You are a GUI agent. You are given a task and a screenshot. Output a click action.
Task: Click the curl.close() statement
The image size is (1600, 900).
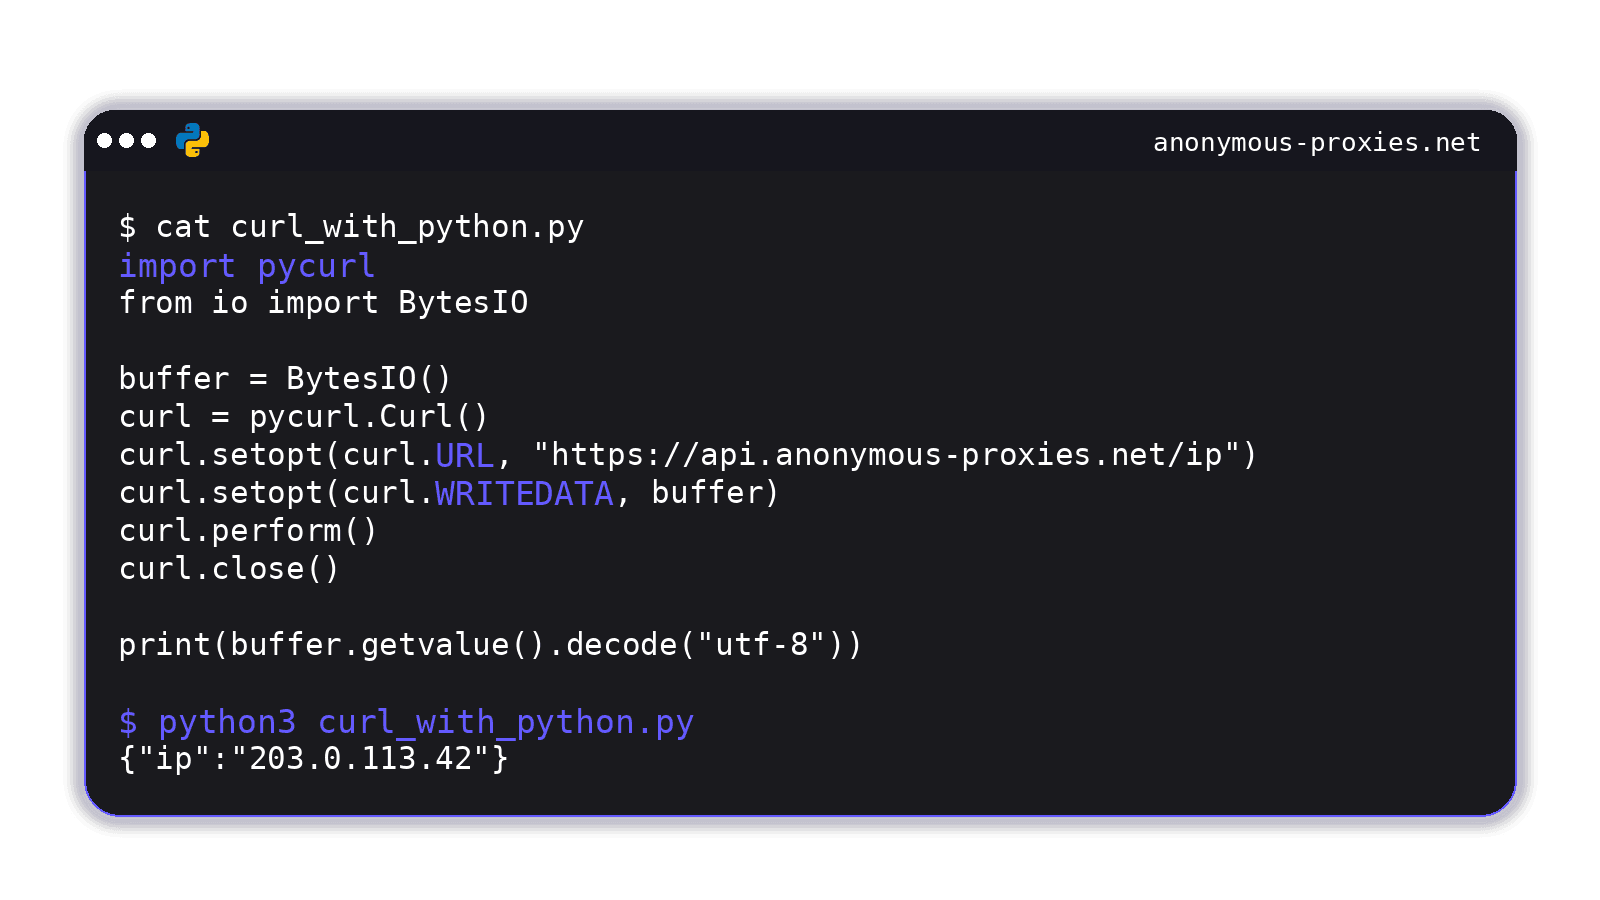tap(228, 569)
